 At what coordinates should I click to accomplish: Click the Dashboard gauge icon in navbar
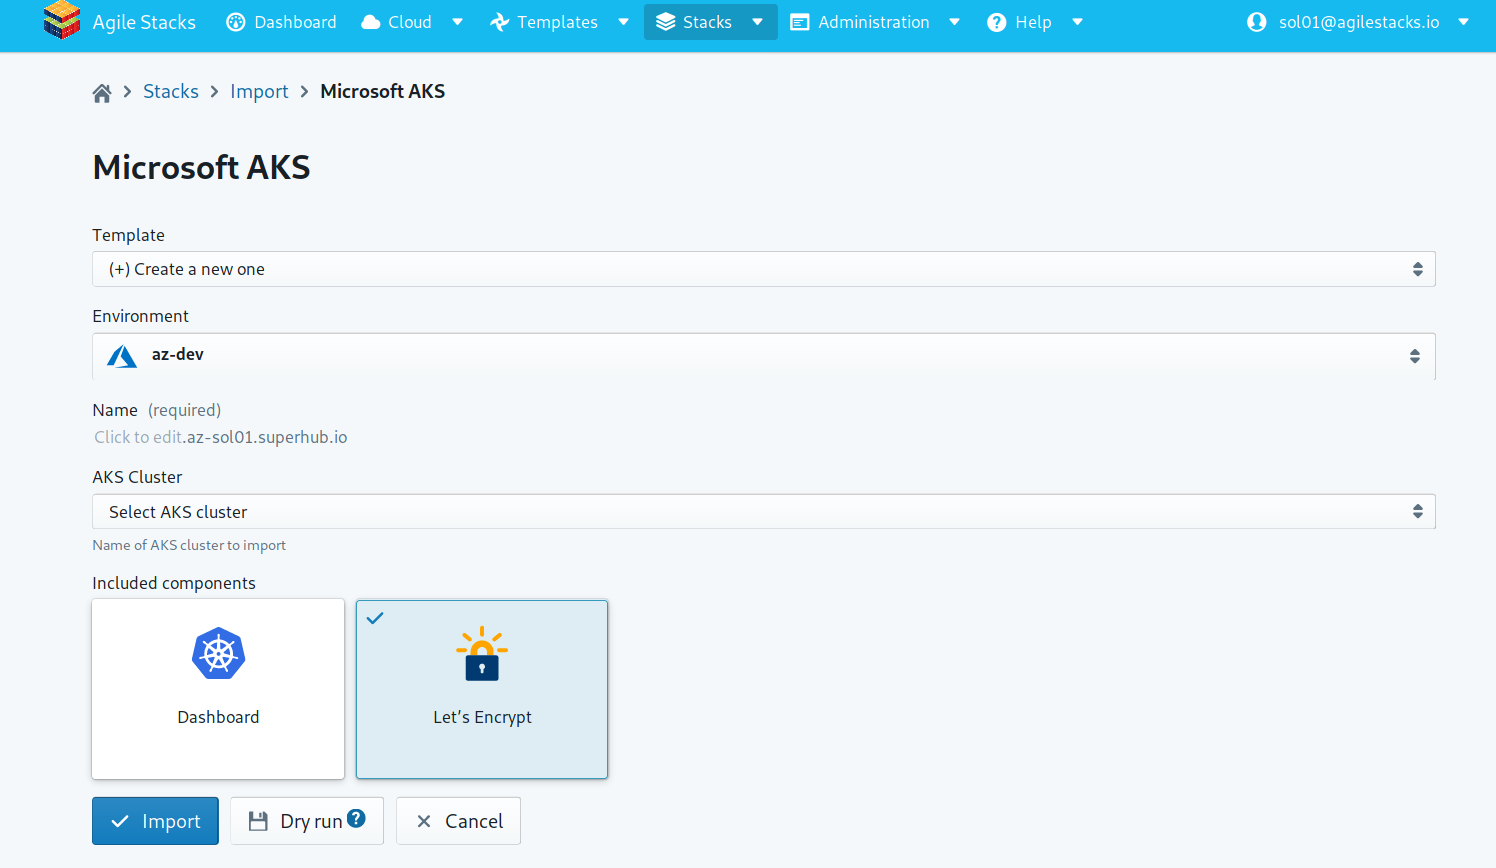pyautogui.click(x=236, y=22)
